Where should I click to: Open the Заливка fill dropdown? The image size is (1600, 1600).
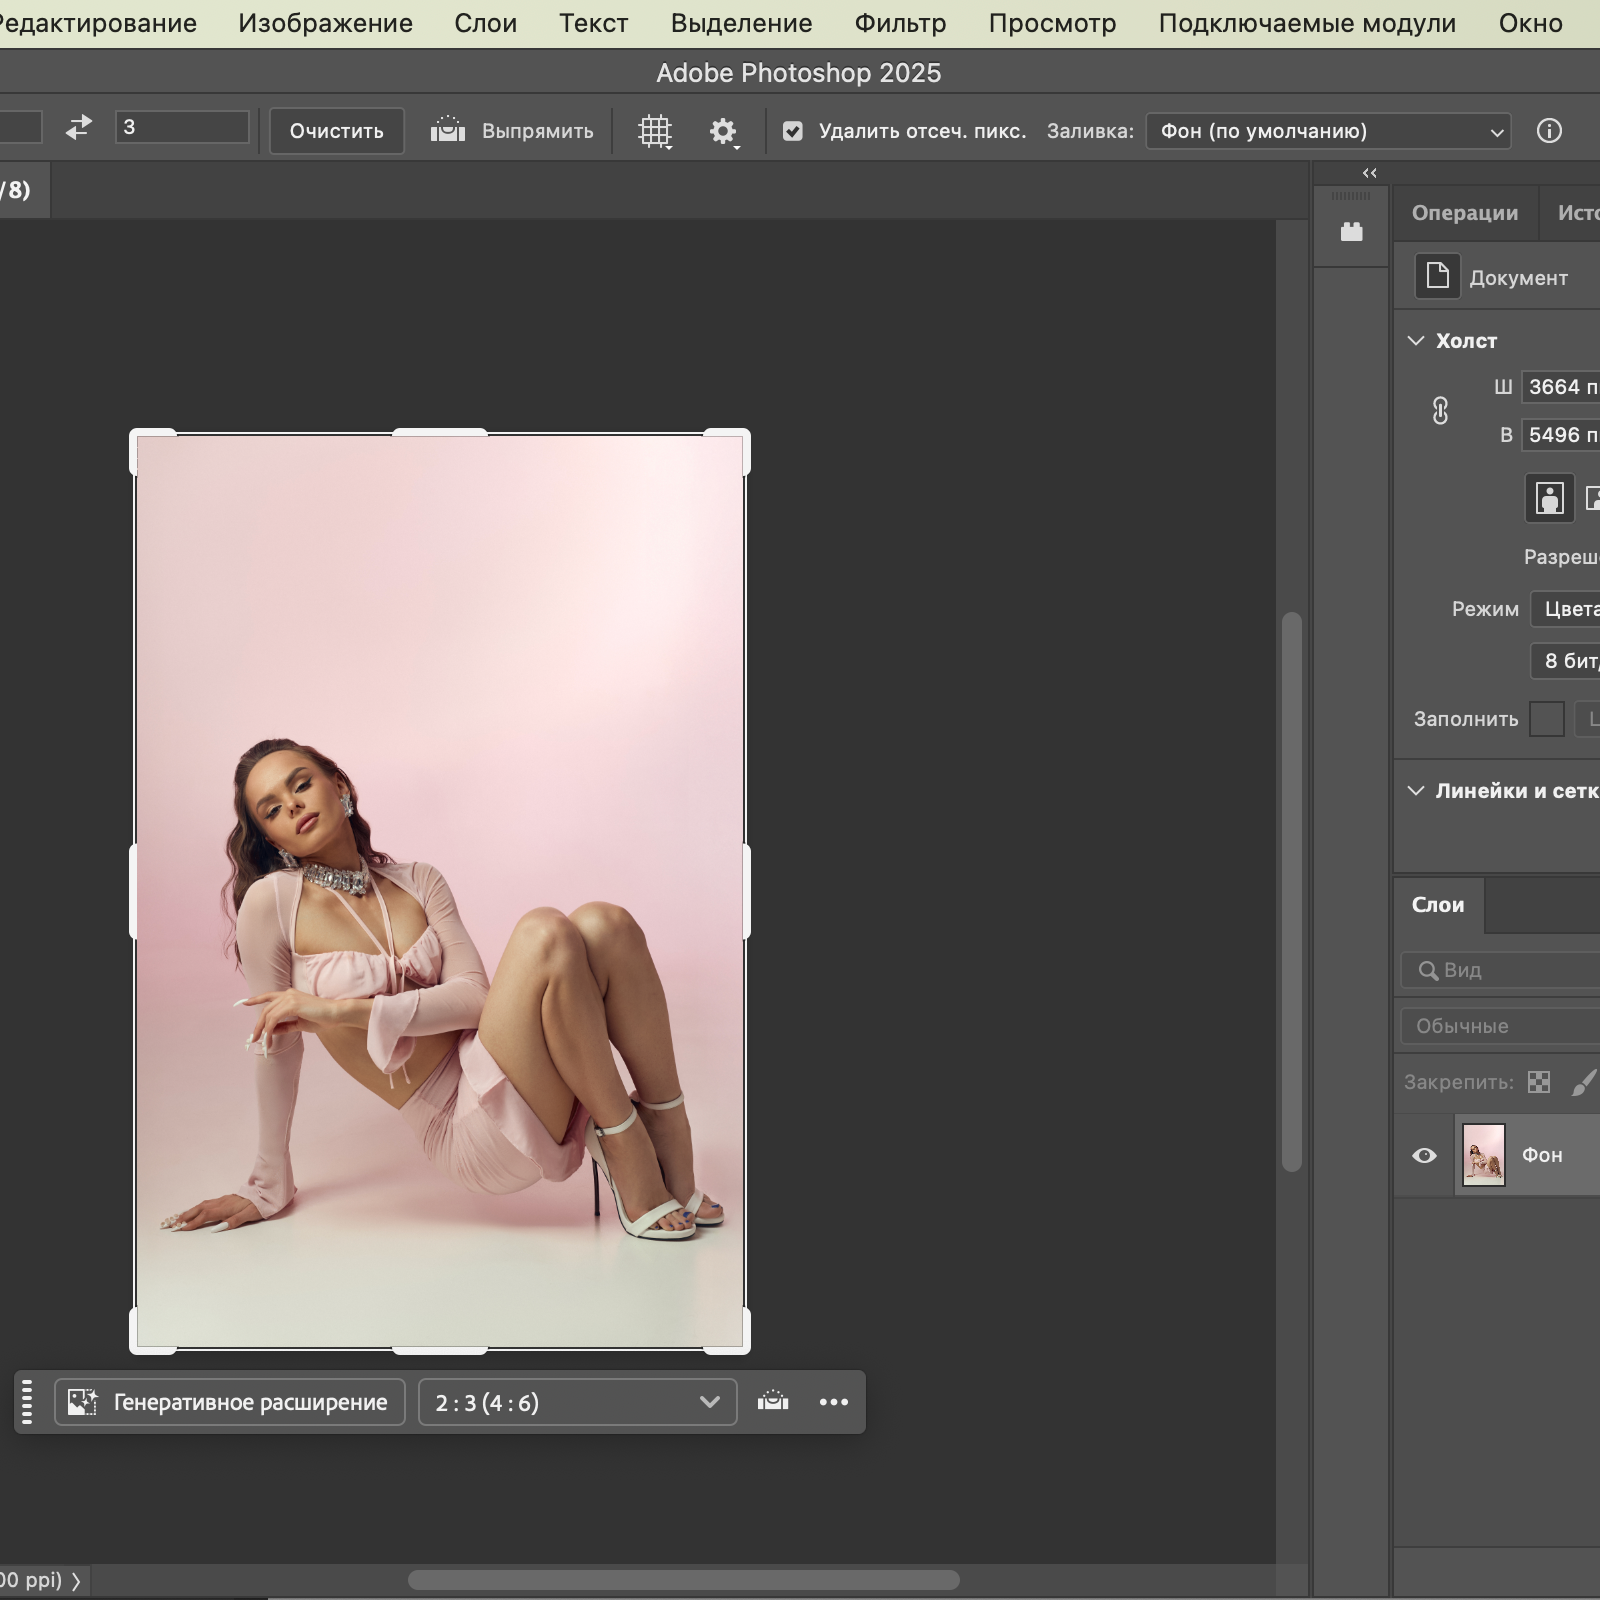[1328, 131]
